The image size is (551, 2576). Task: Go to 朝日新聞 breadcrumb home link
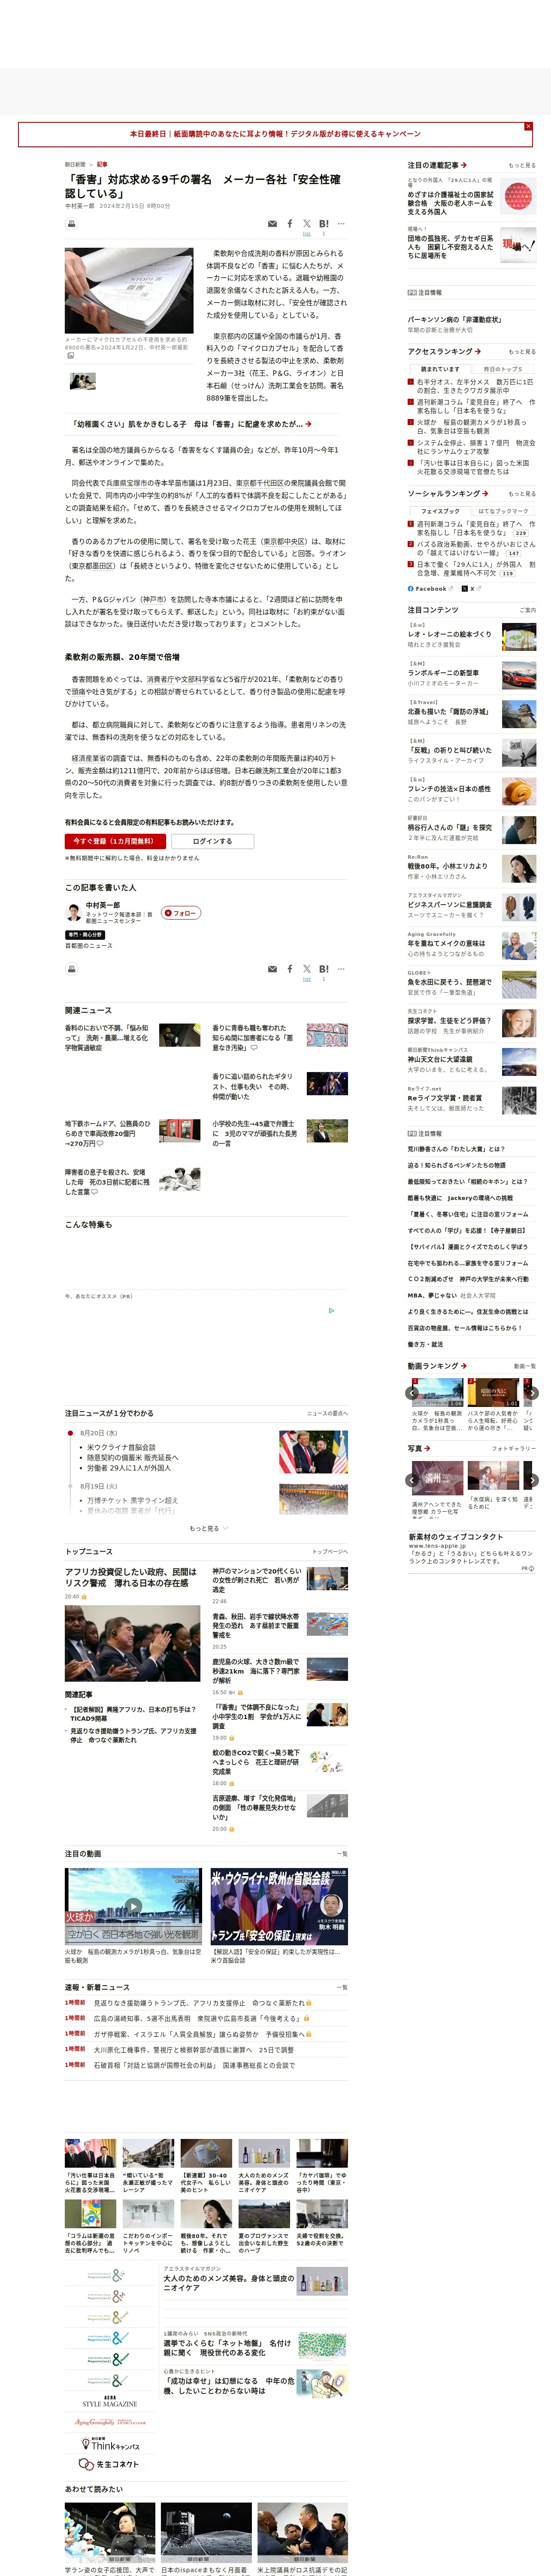[x=75, y=165]
